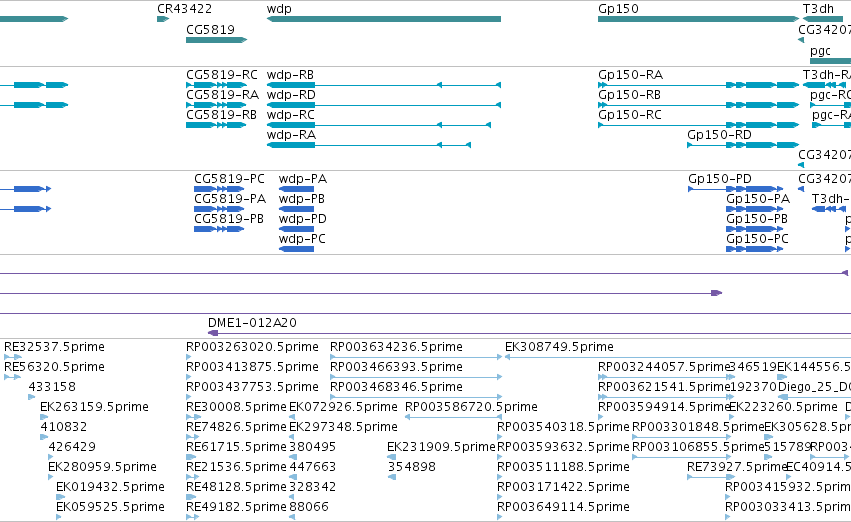Click the EK231909.5prime EST label
Image resolution: width=851 pixels, height=522 pixels.
441,447
